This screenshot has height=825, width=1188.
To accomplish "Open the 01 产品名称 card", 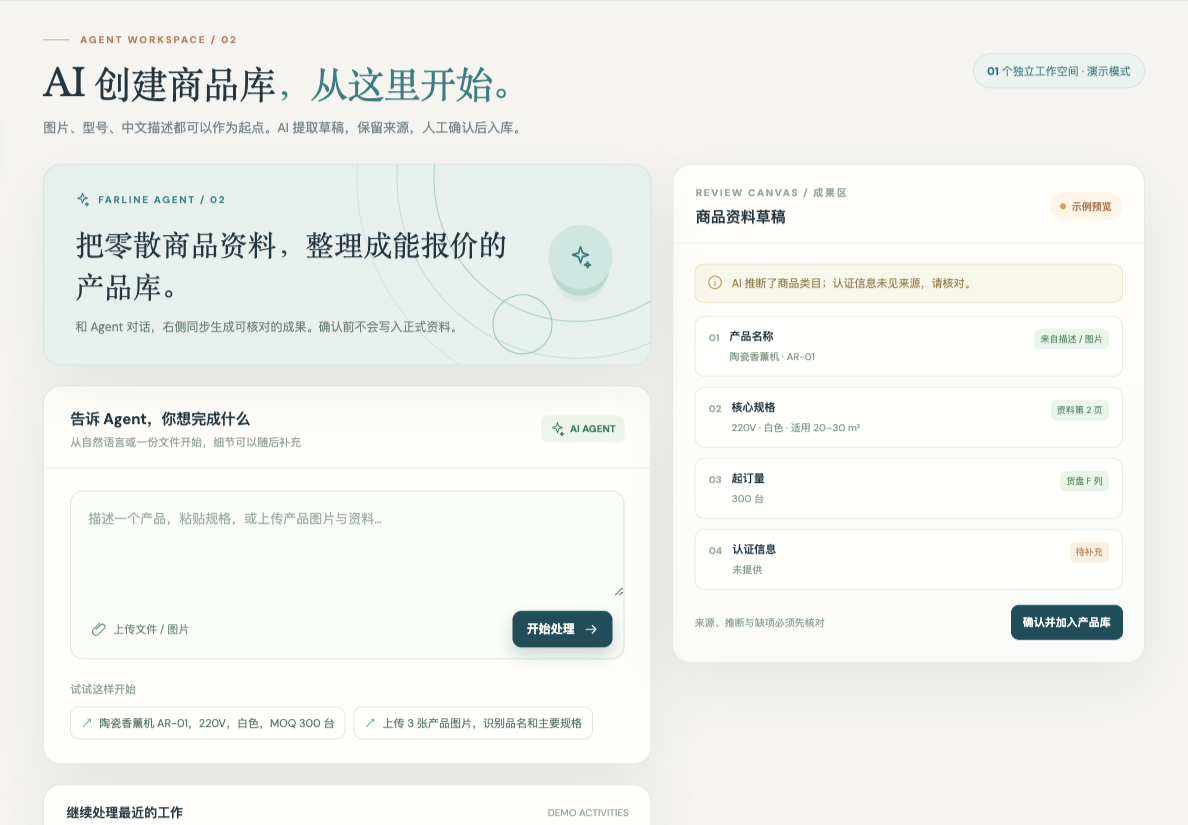I will point(908,346).
